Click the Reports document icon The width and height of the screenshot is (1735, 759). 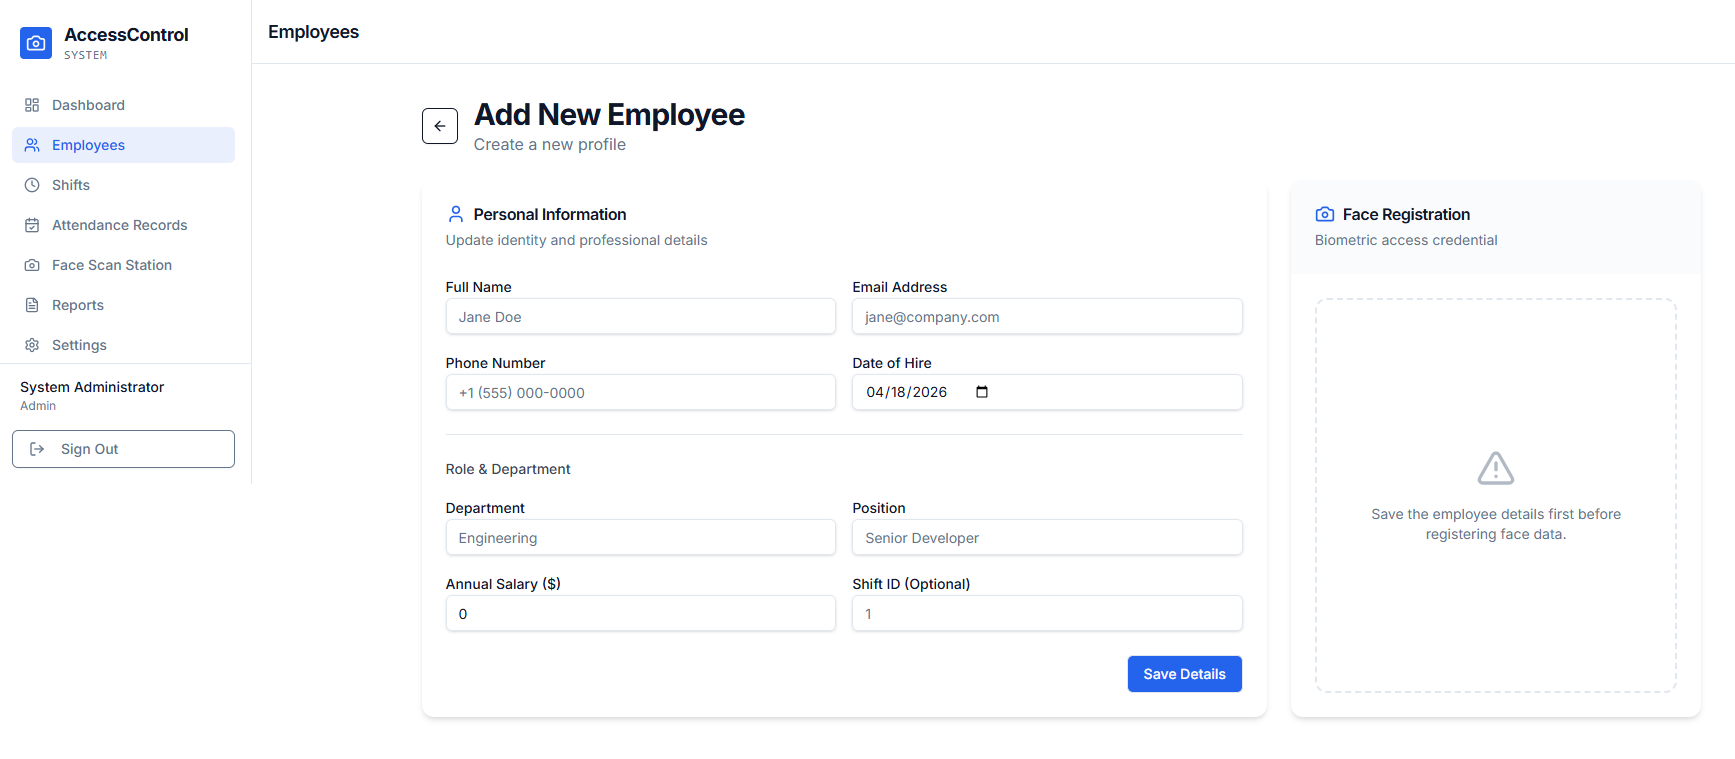(32, 305)
